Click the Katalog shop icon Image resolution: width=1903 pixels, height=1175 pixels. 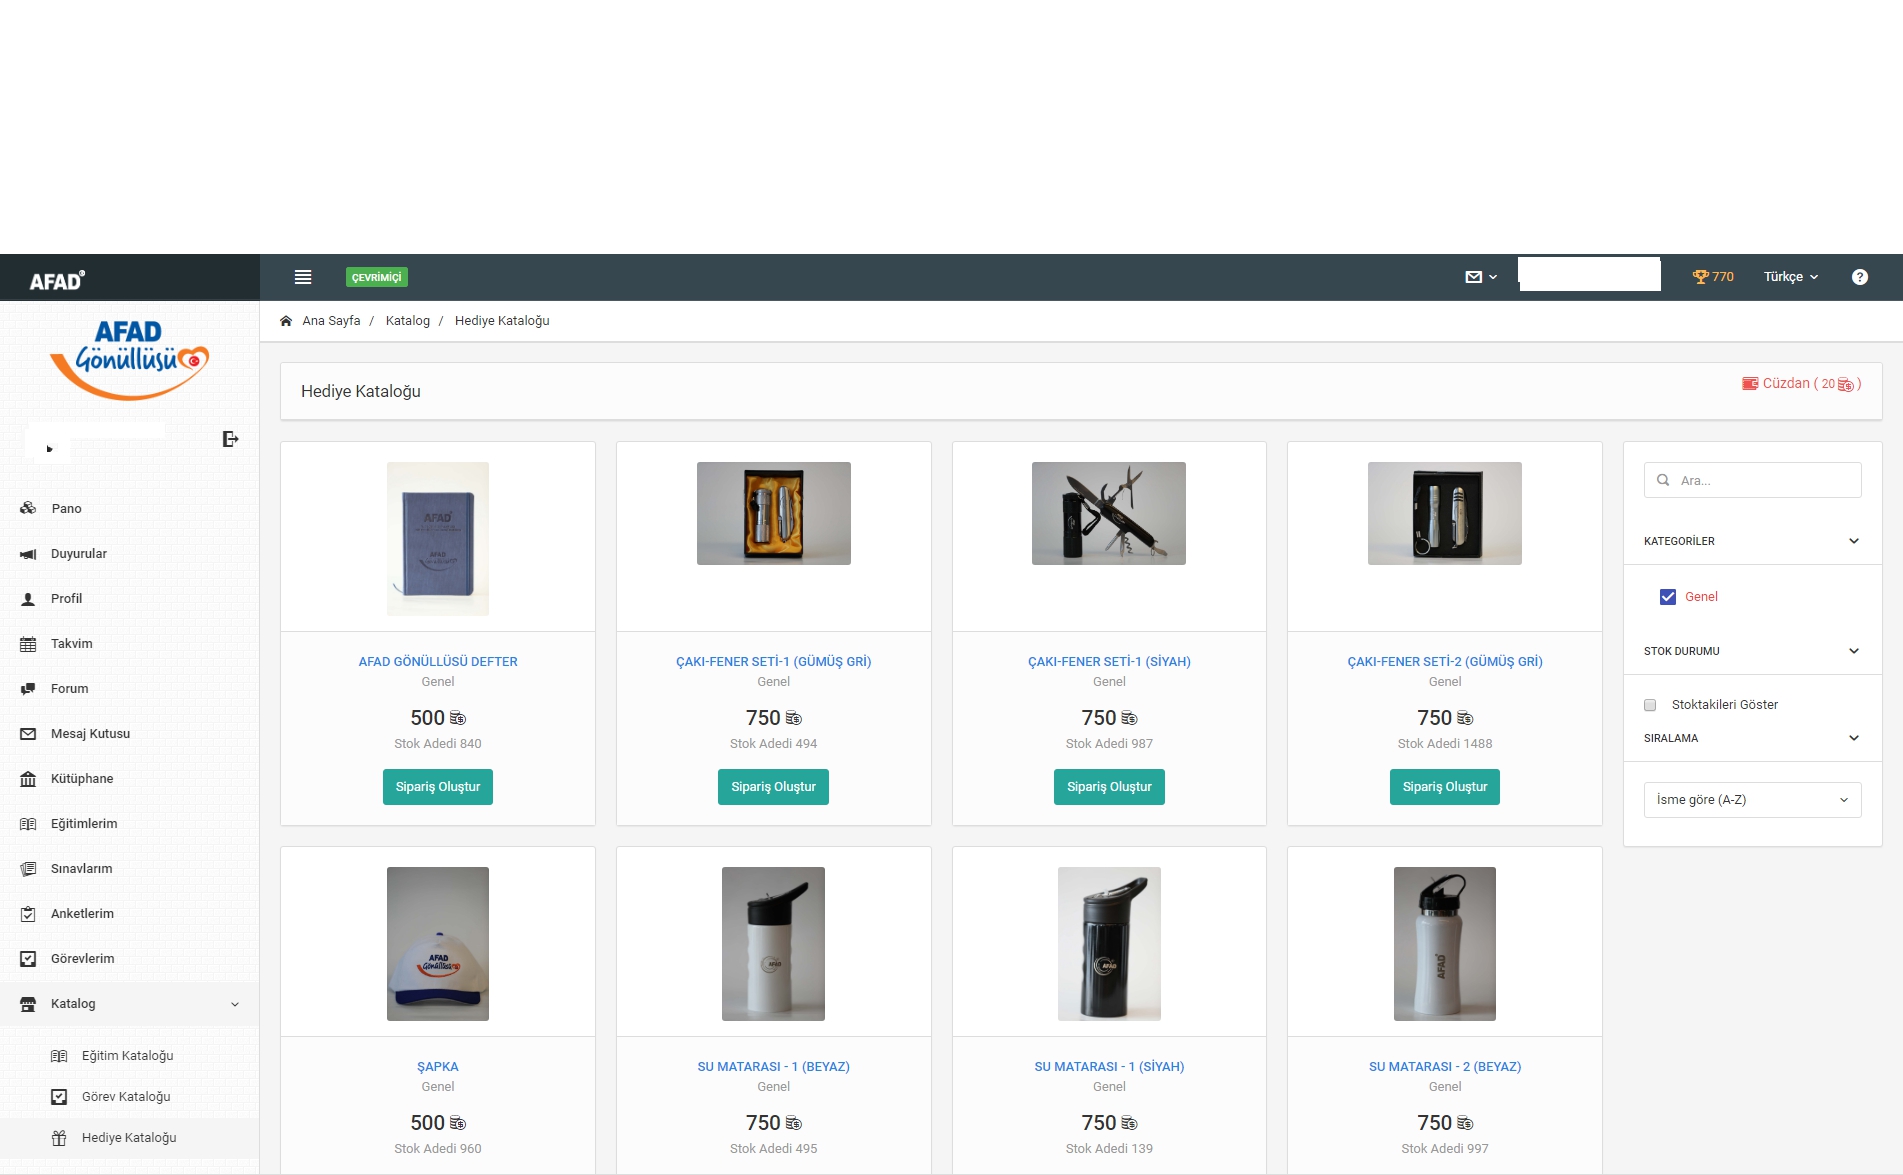click(28, 1004)
